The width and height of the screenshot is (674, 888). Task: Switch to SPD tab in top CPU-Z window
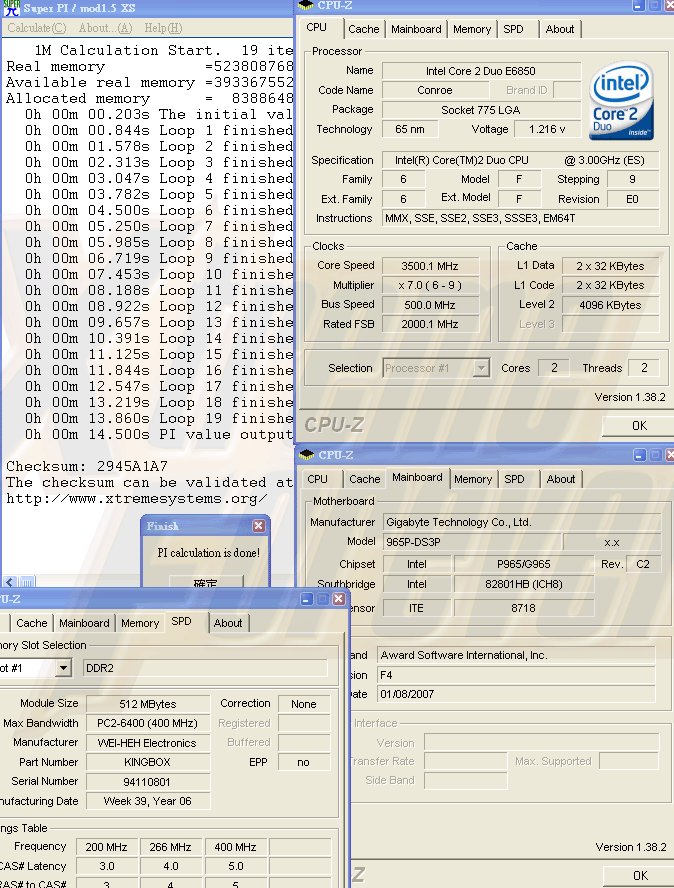point(513,29)
